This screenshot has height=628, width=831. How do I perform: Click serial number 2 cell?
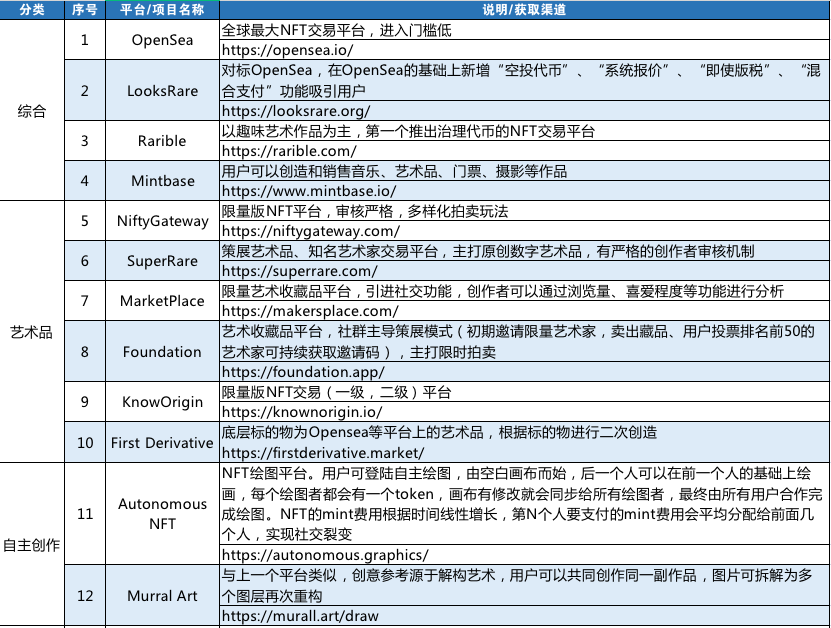pyautogui.click(x=85, y=91)
